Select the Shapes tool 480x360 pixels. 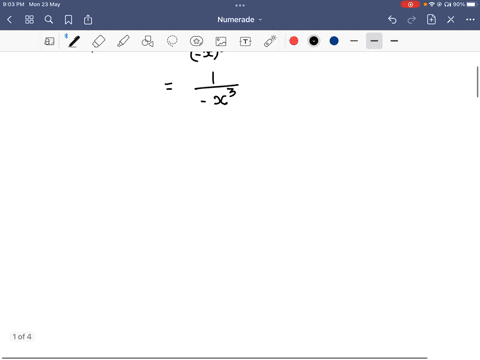point(148,41)
